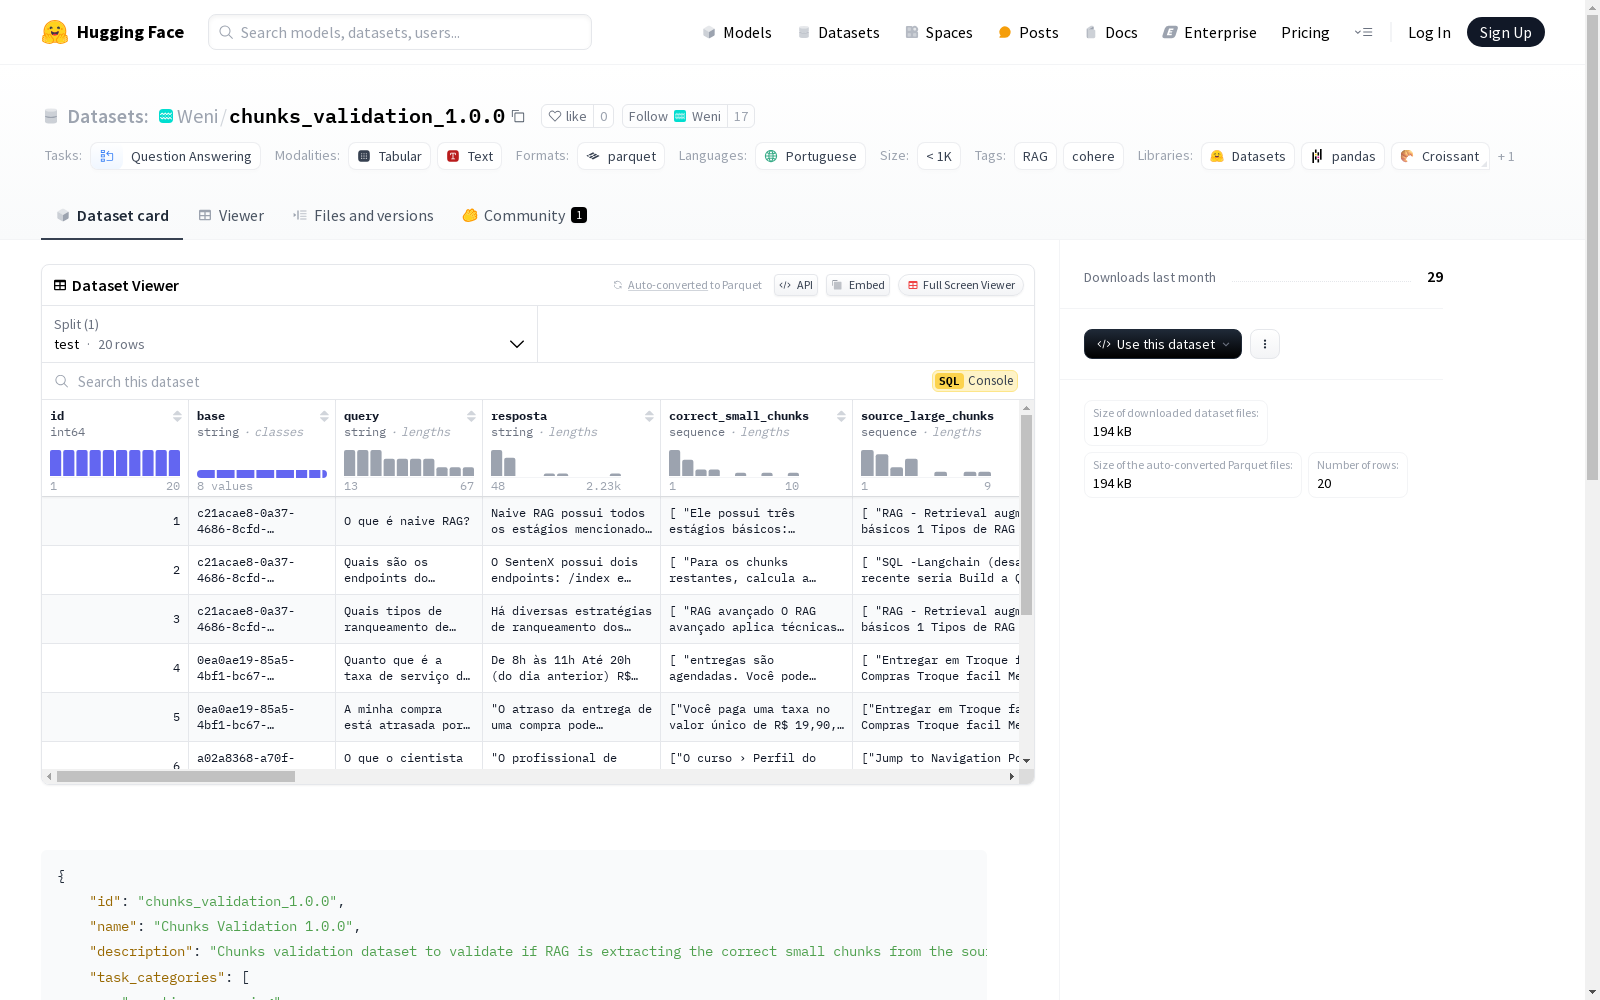Expand the Use this dataset dropdown
Image resolution: width=1600 pixels, height=1000 pixels.
pos(1163,344)
